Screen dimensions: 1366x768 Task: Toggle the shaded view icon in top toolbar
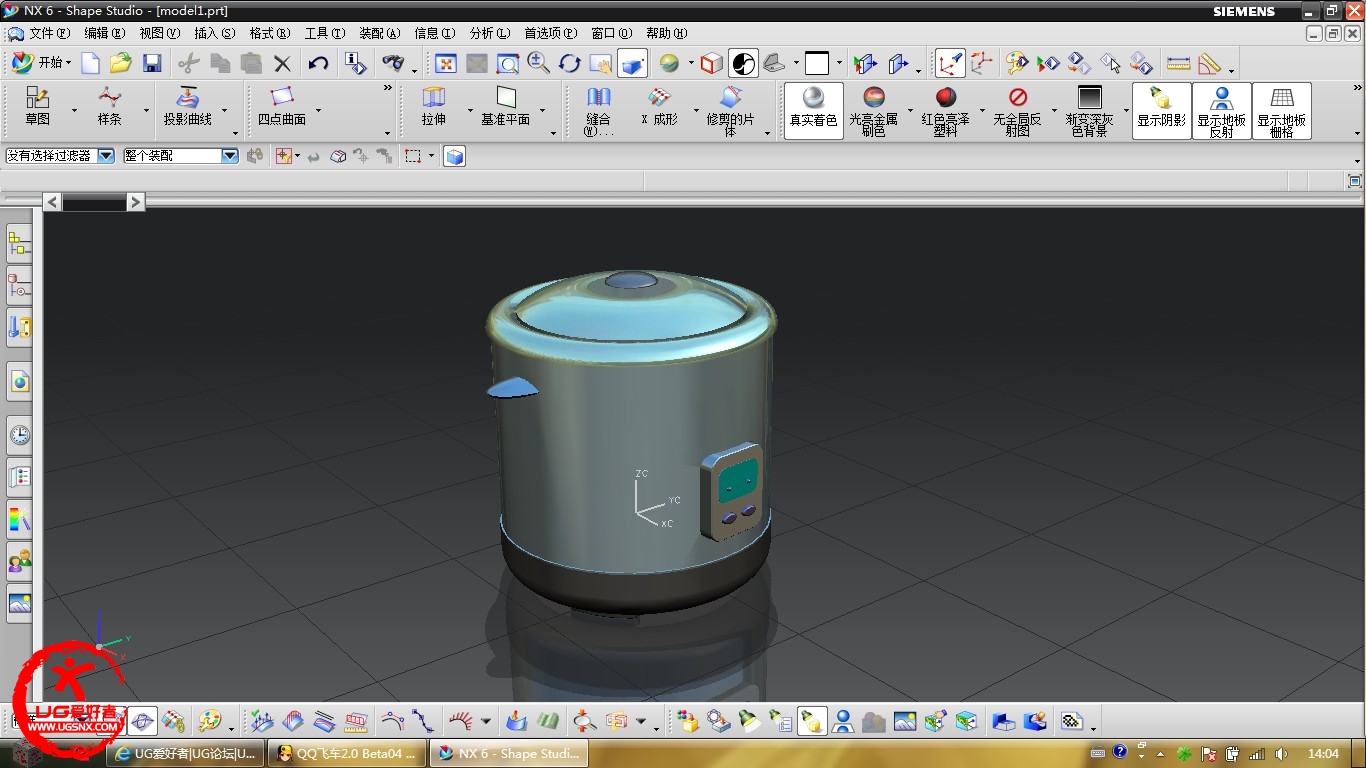coord(632,64)
